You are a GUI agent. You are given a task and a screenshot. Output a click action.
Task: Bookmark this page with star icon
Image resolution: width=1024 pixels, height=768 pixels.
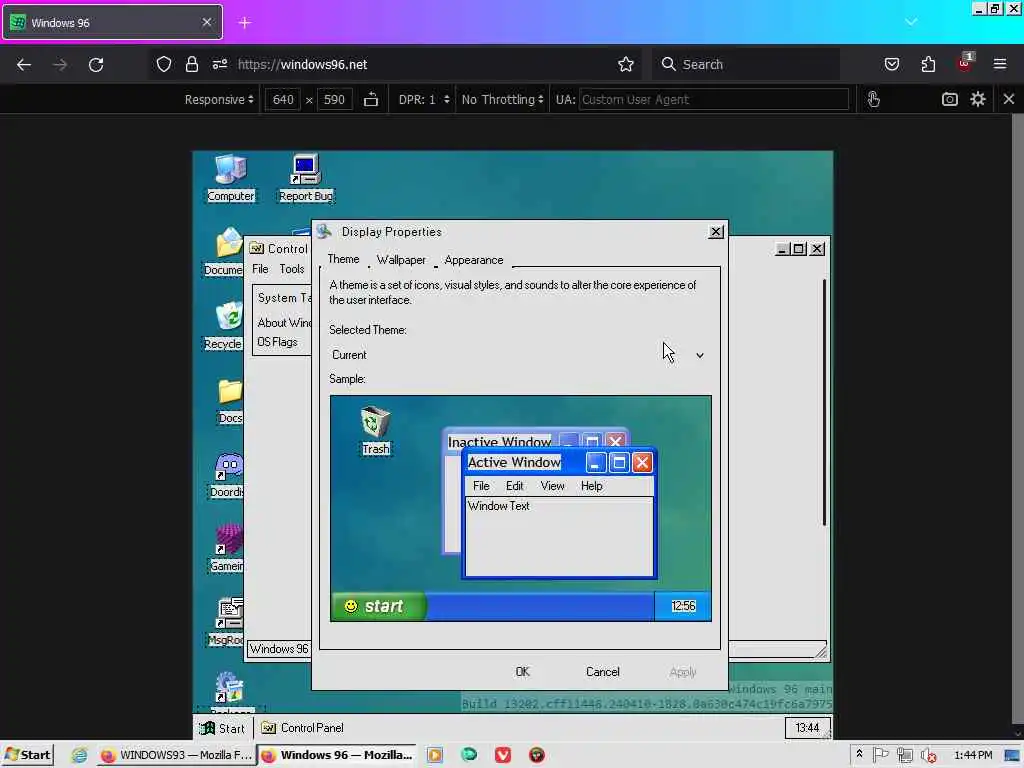626,64
